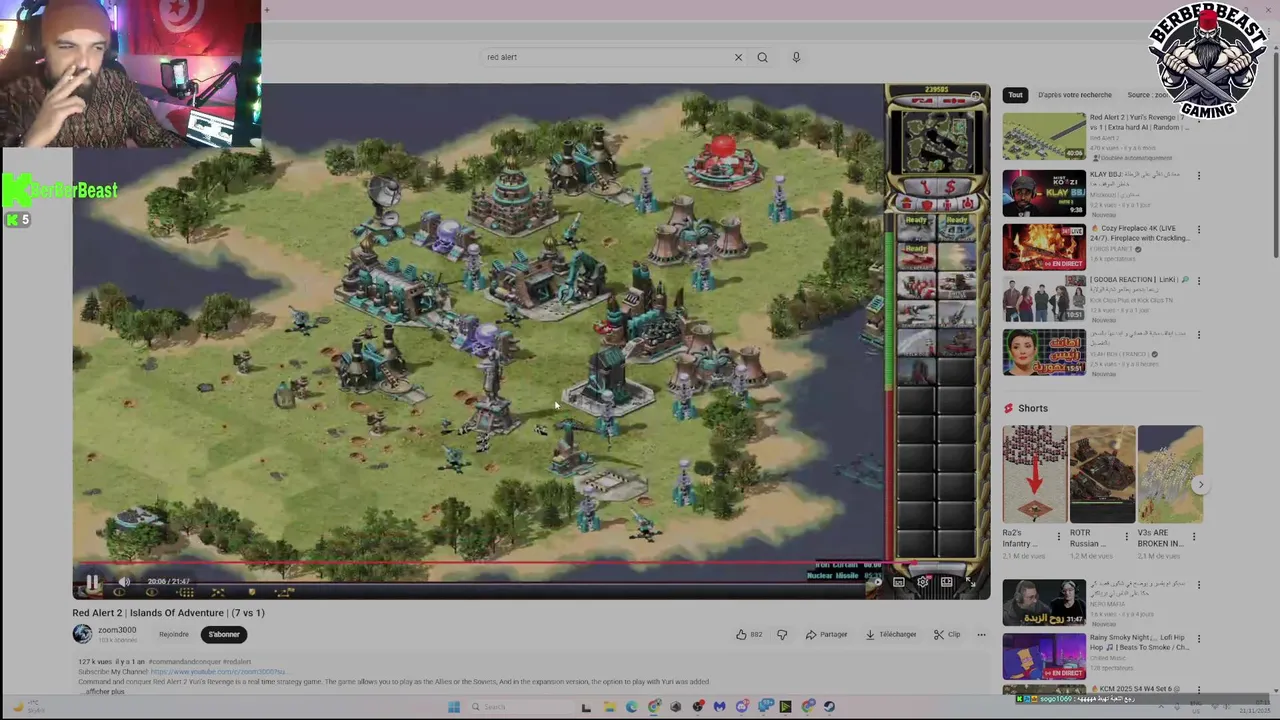Dislike the video with thumbs-down icon
The width and height of the screenshot is (1280, 720).
[782, 634]
